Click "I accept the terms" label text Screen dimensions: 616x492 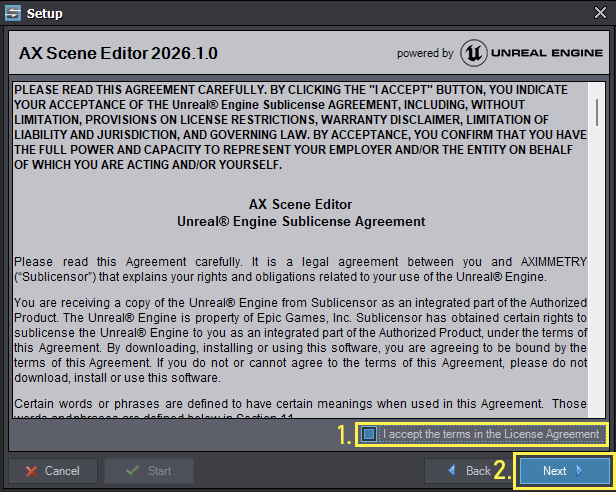pos(490,434)
